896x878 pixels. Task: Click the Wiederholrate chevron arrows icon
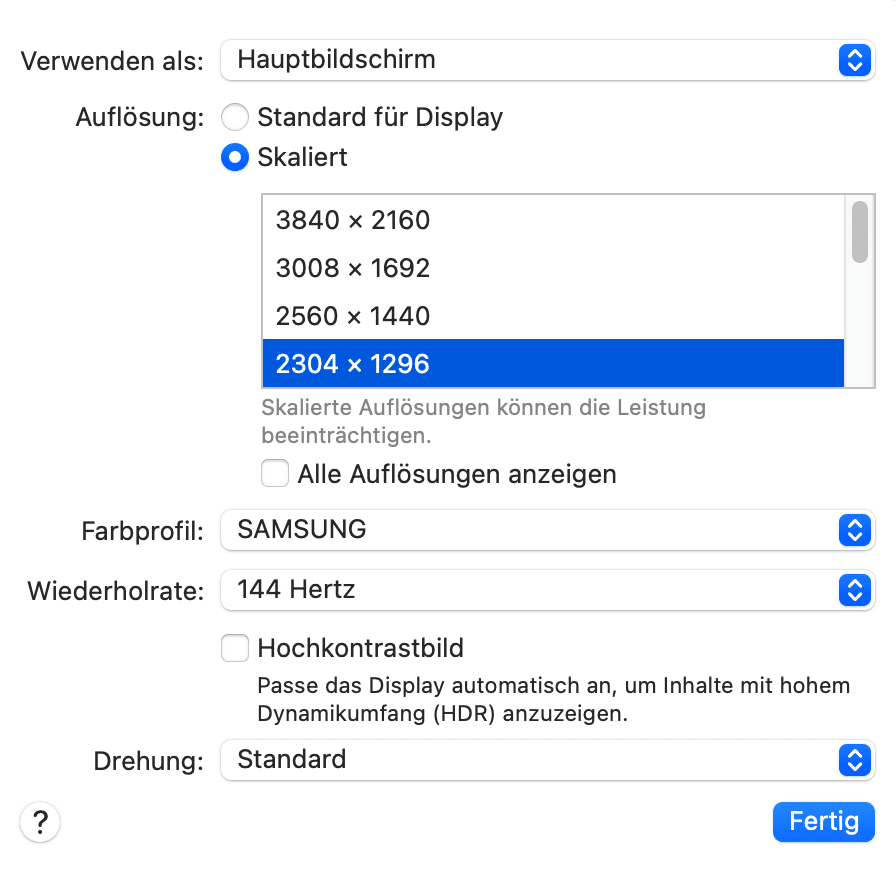[x=853, y=590]
